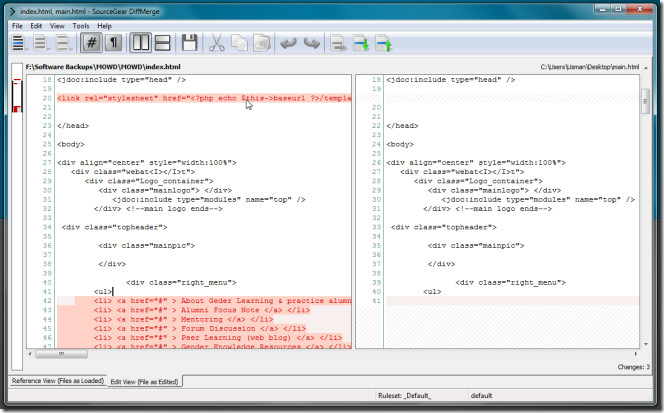Select the Show All Lines toolbar icon
The image size is (664, 413).
[18, 43]
